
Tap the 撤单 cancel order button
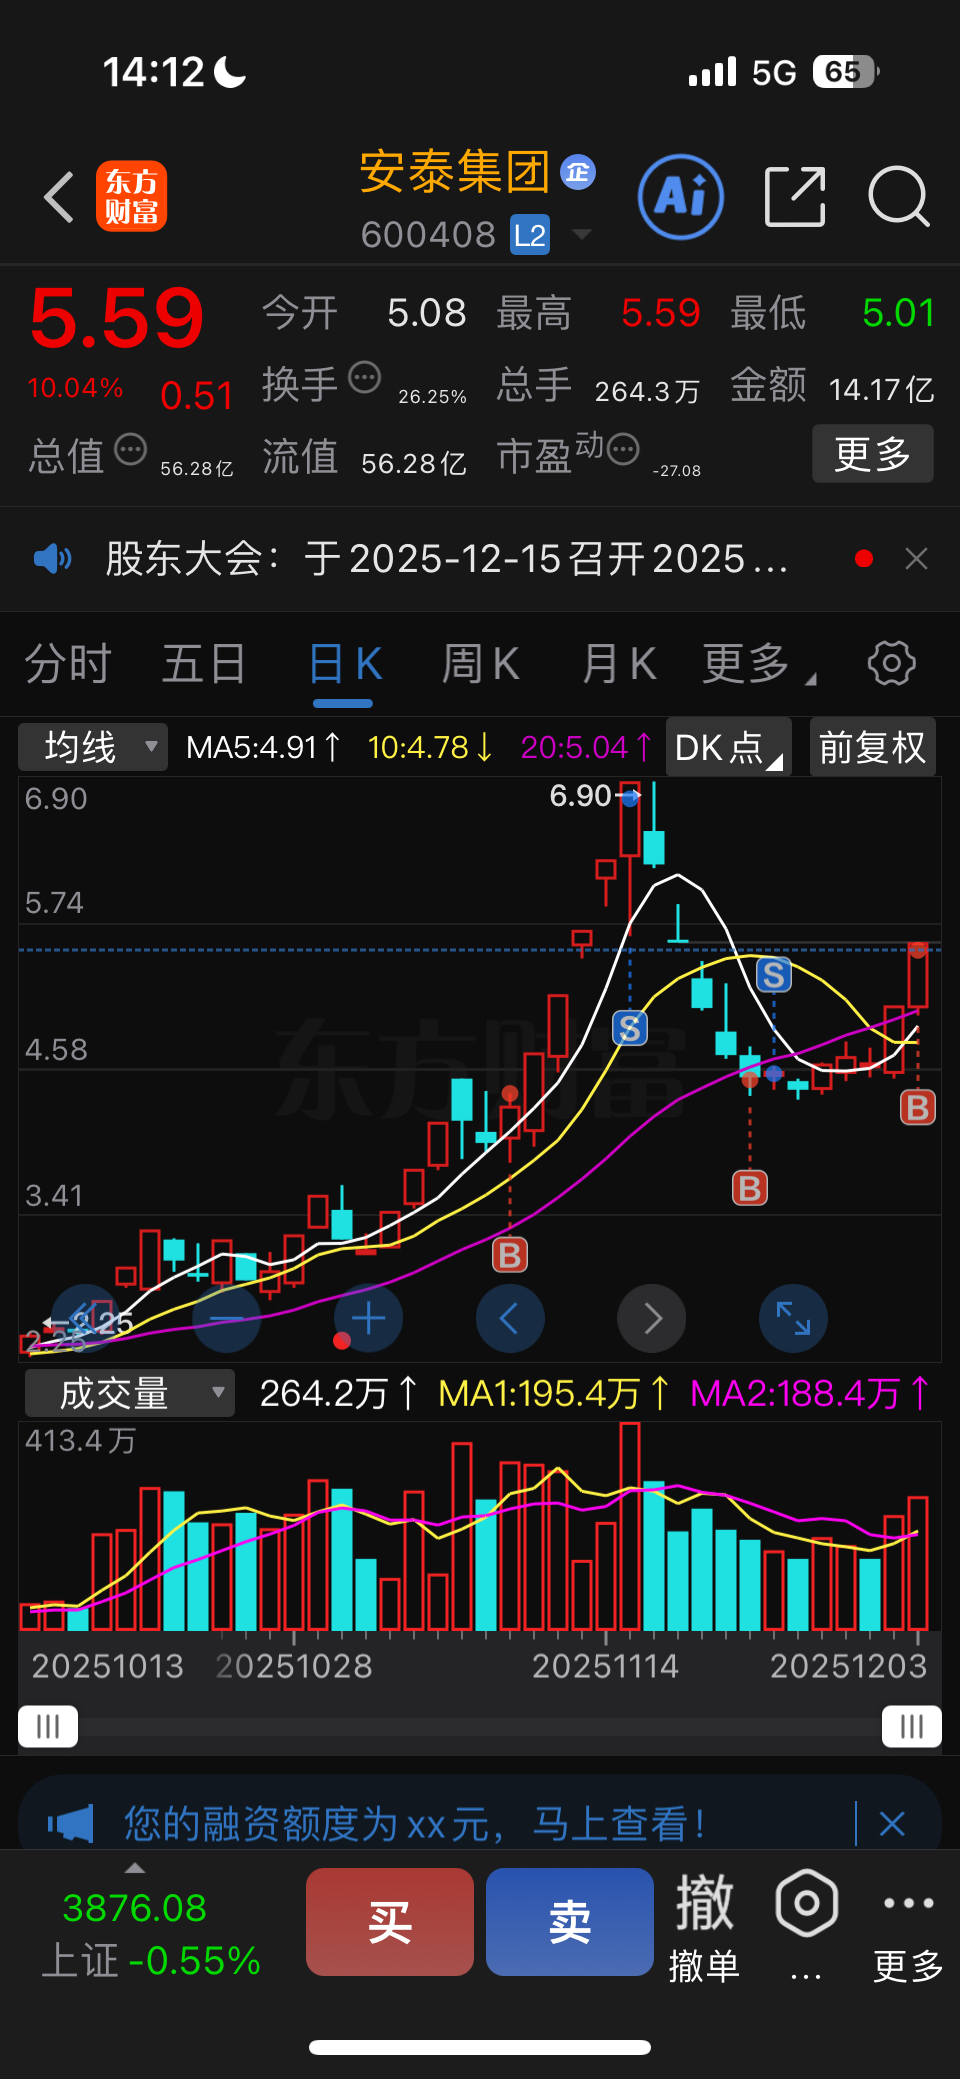[x=705, y=1928]
